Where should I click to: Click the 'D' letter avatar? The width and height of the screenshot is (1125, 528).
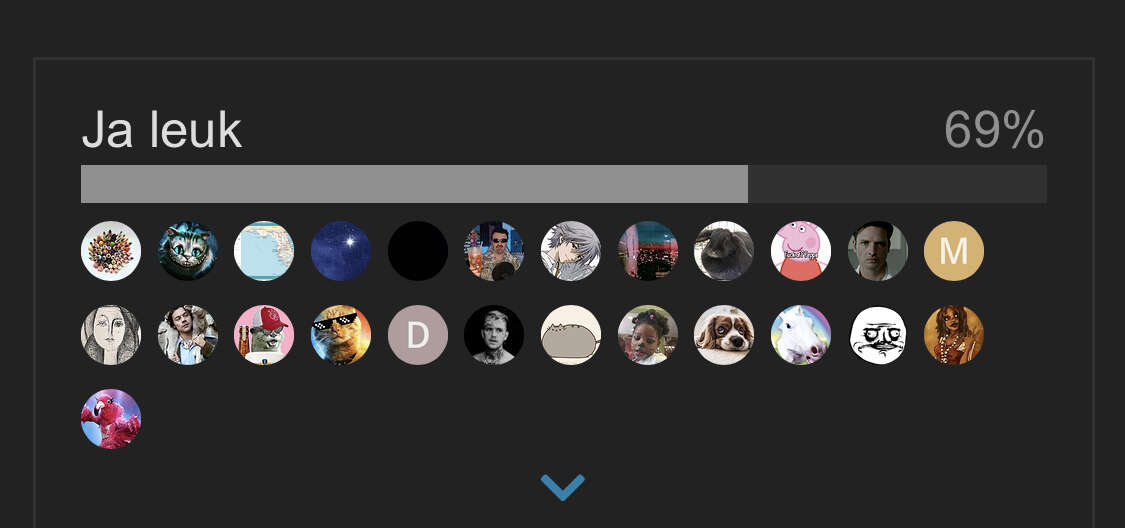(x=418, y=335)
